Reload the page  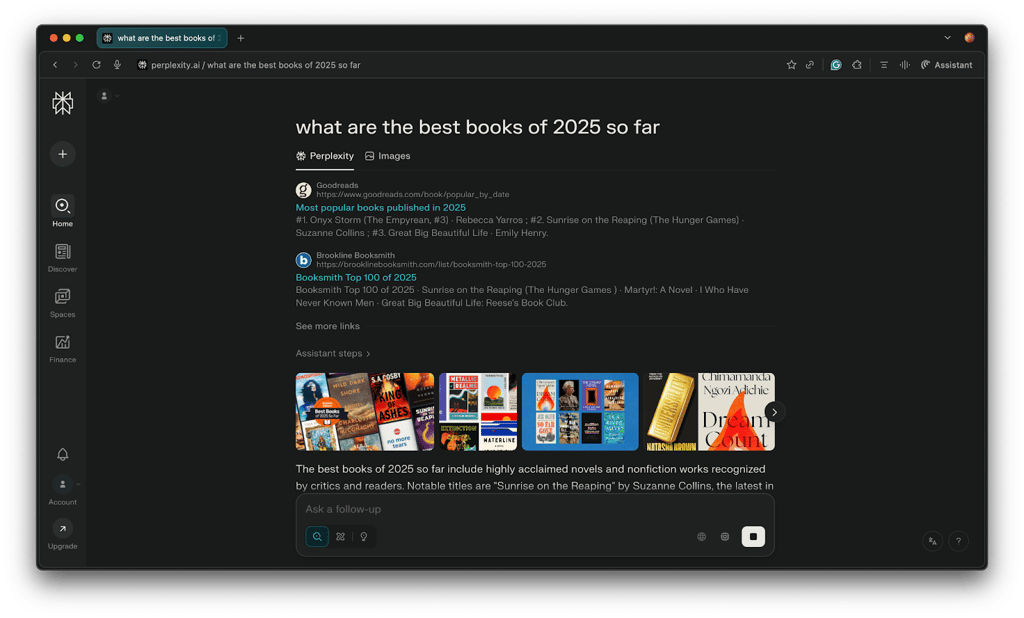coord(96,65)
